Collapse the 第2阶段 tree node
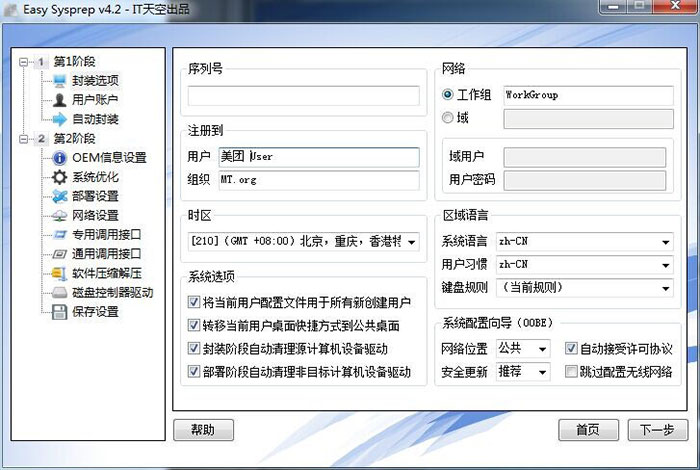Image resolution: width=700 pixels, height=470 pixels. point(24,139)
